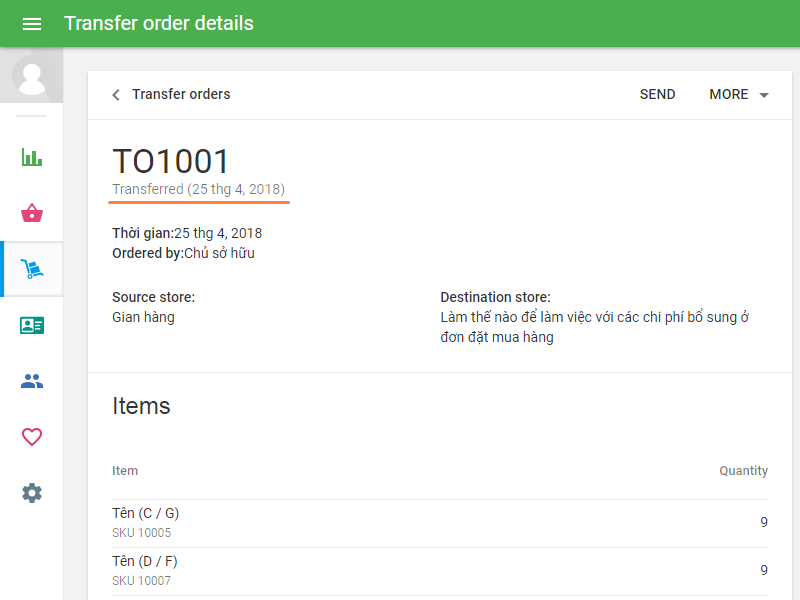Click the heart icon in the sidebar
Viewport: 800px width, 600px height.
[31, 437]
